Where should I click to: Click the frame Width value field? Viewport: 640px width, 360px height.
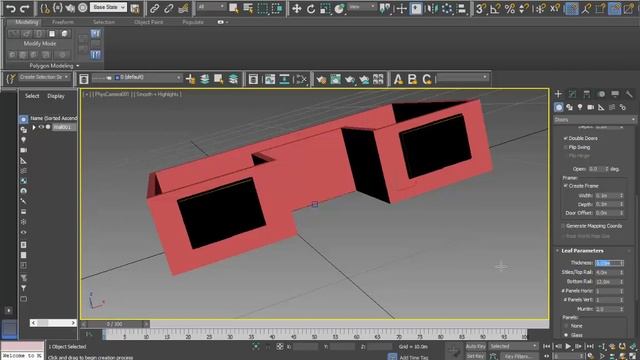tap(609, 196)
